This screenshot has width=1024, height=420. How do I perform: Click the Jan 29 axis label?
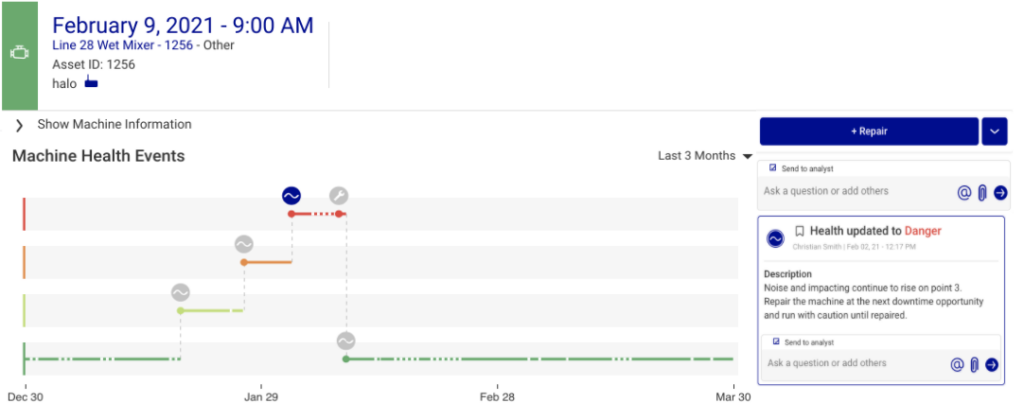pos(261,397)
